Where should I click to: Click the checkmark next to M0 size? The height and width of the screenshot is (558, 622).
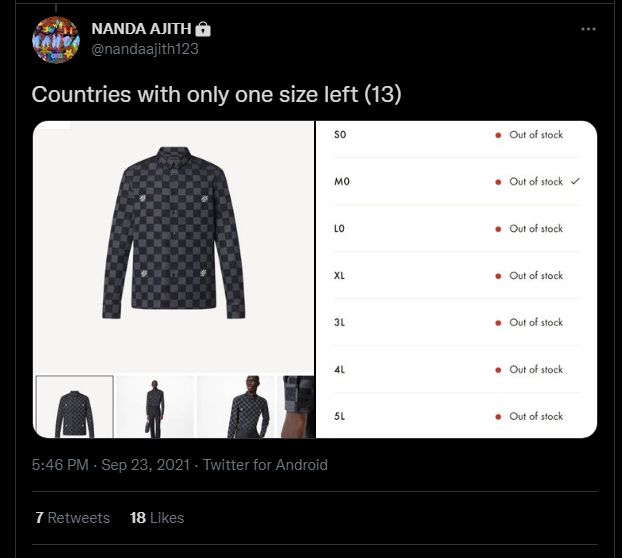coord(575,181)
